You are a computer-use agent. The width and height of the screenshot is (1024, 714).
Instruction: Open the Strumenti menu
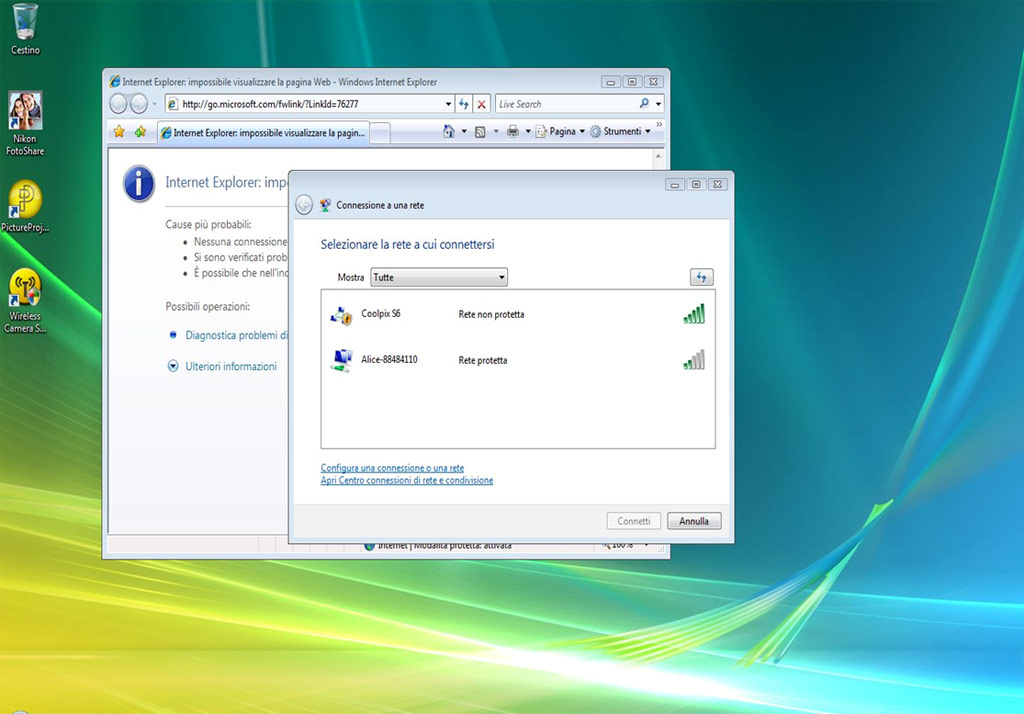(620, 131)
